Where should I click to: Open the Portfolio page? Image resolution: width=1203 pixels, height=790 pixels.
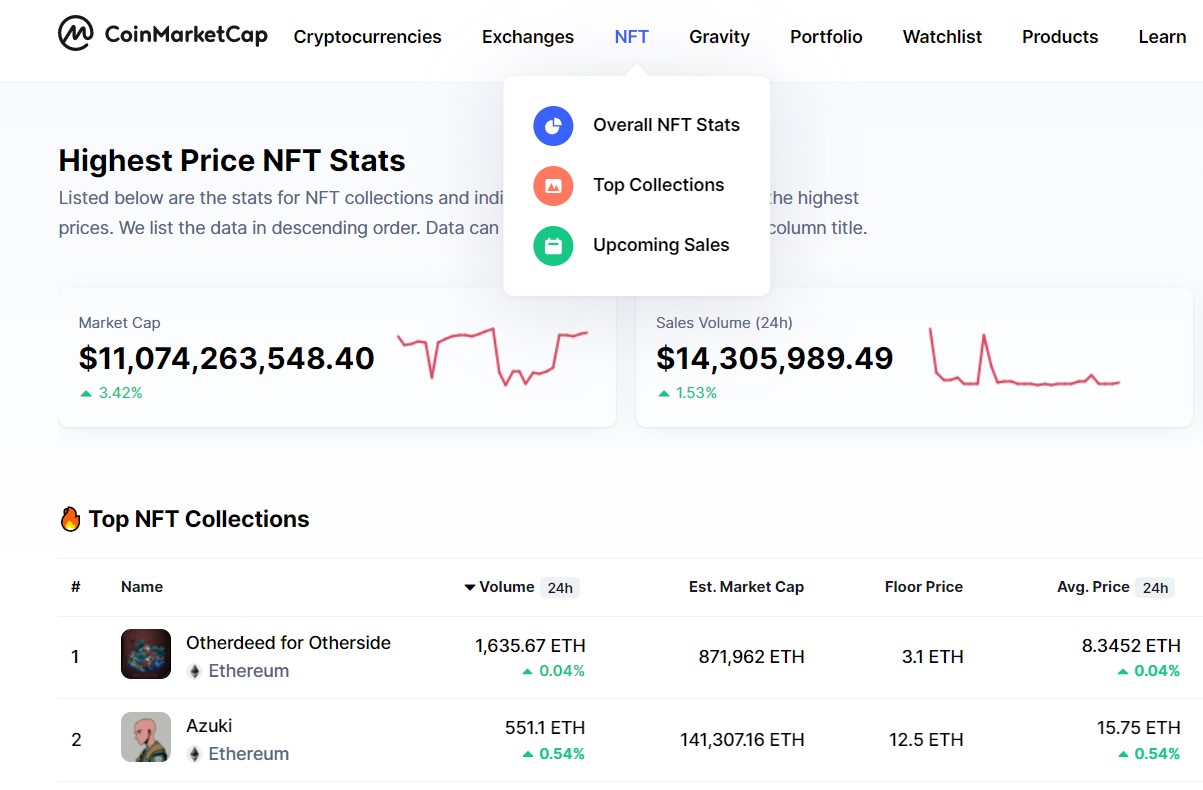coord(826,37)
